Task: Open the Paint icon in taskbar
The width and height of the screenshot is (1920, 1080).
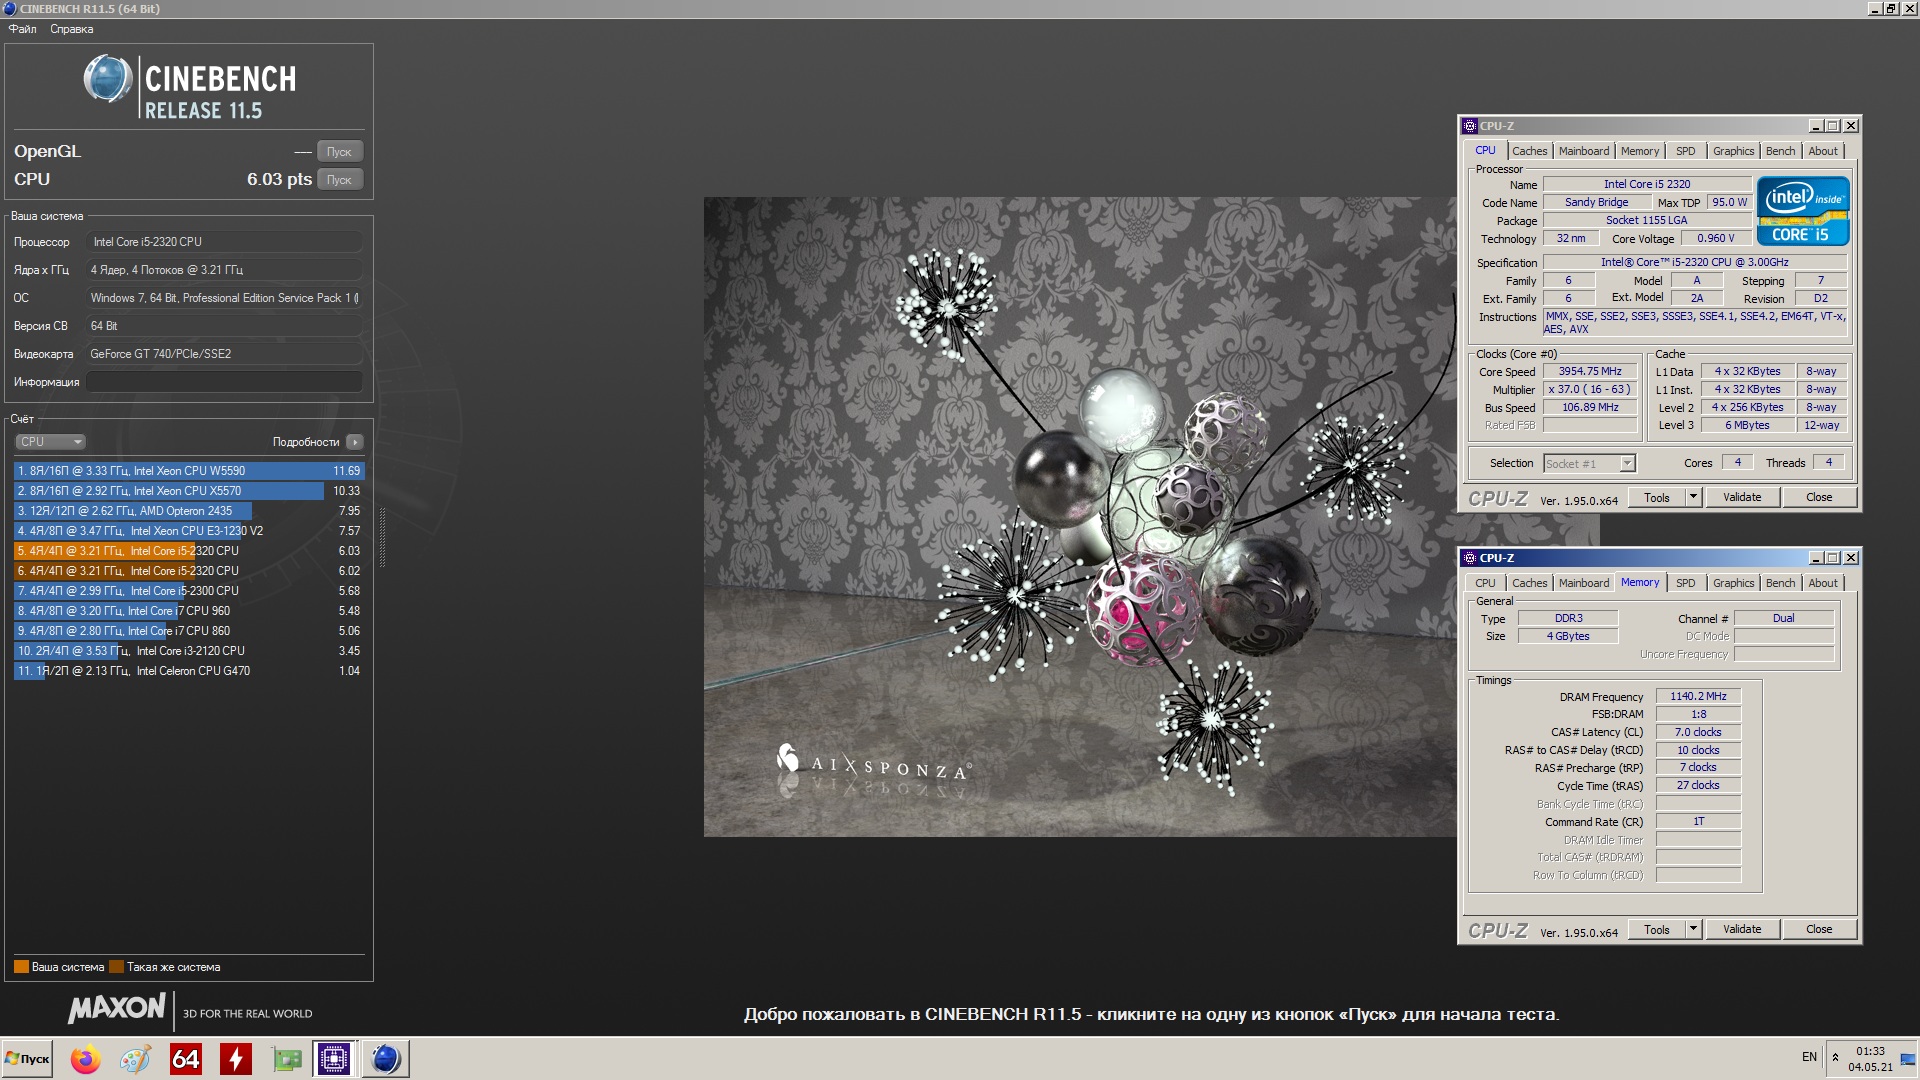Action: [135, 1059]
